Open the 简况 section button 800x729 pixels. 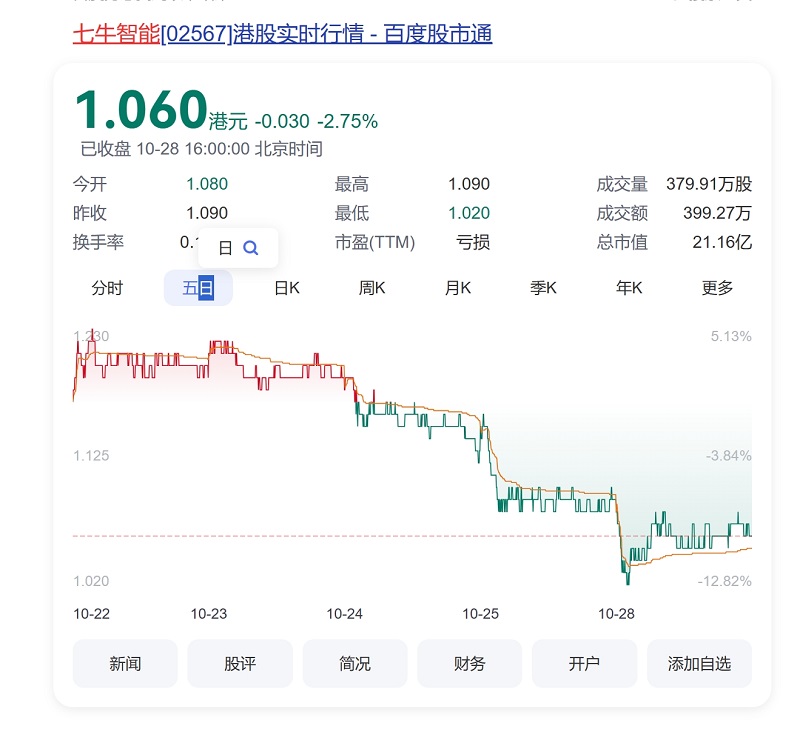pyautogui.click(x=355, y=664)
